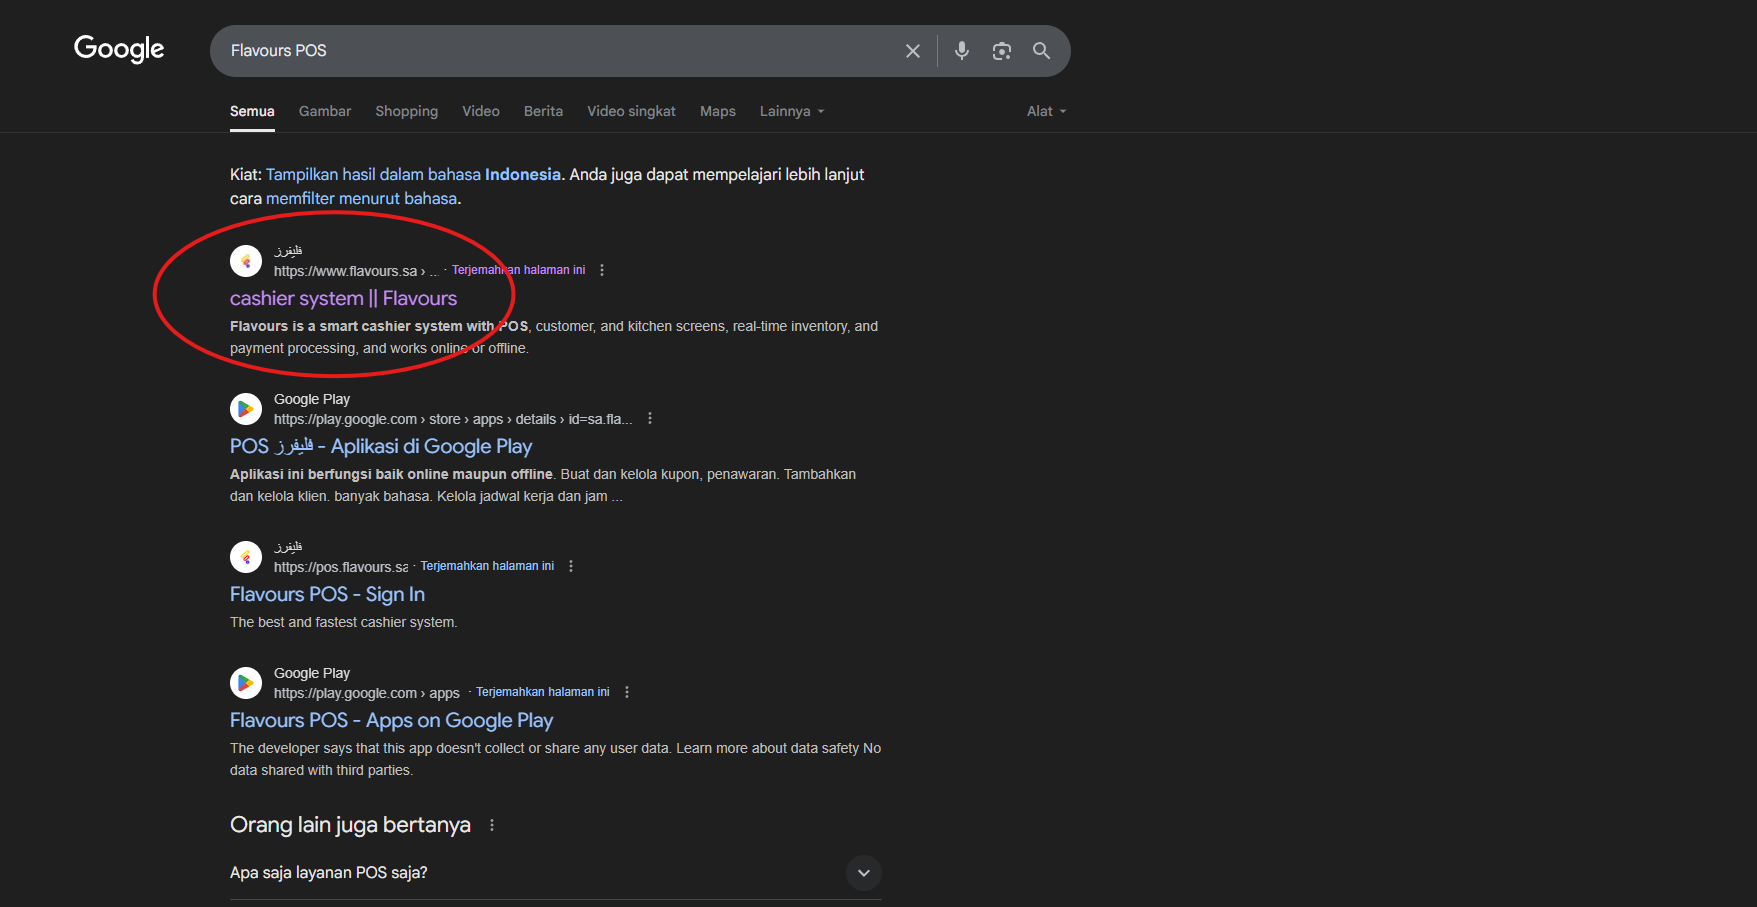Click Google Play site name above Apps on Google Play
The height and width of the screenshot is (907, 1757).
click(x=312, y=673)
